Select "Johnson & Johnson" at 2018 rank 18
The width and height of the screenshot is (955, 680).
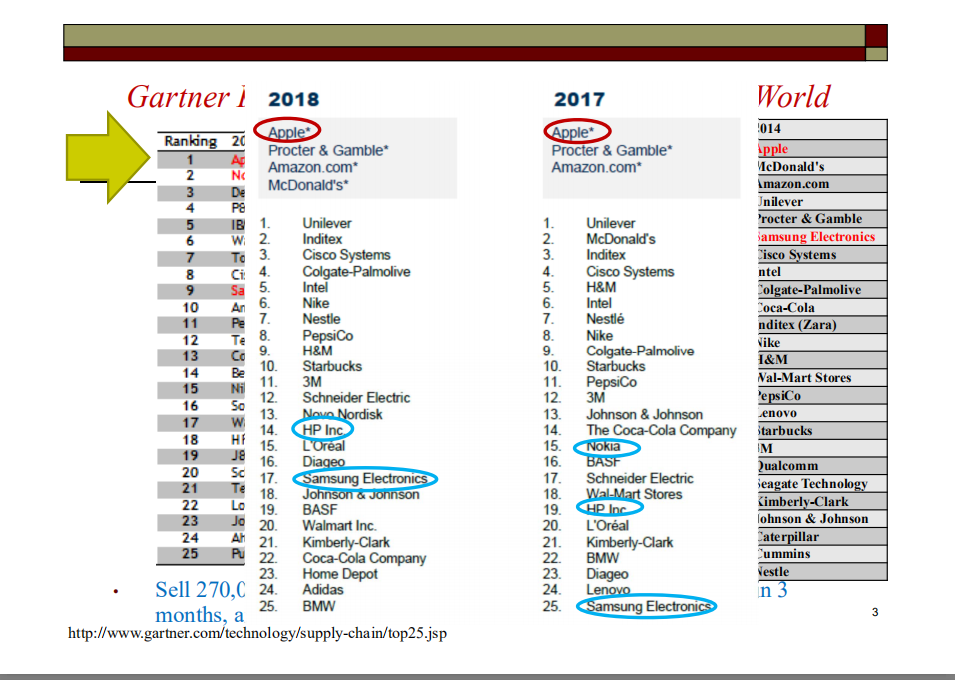[361, 494]
